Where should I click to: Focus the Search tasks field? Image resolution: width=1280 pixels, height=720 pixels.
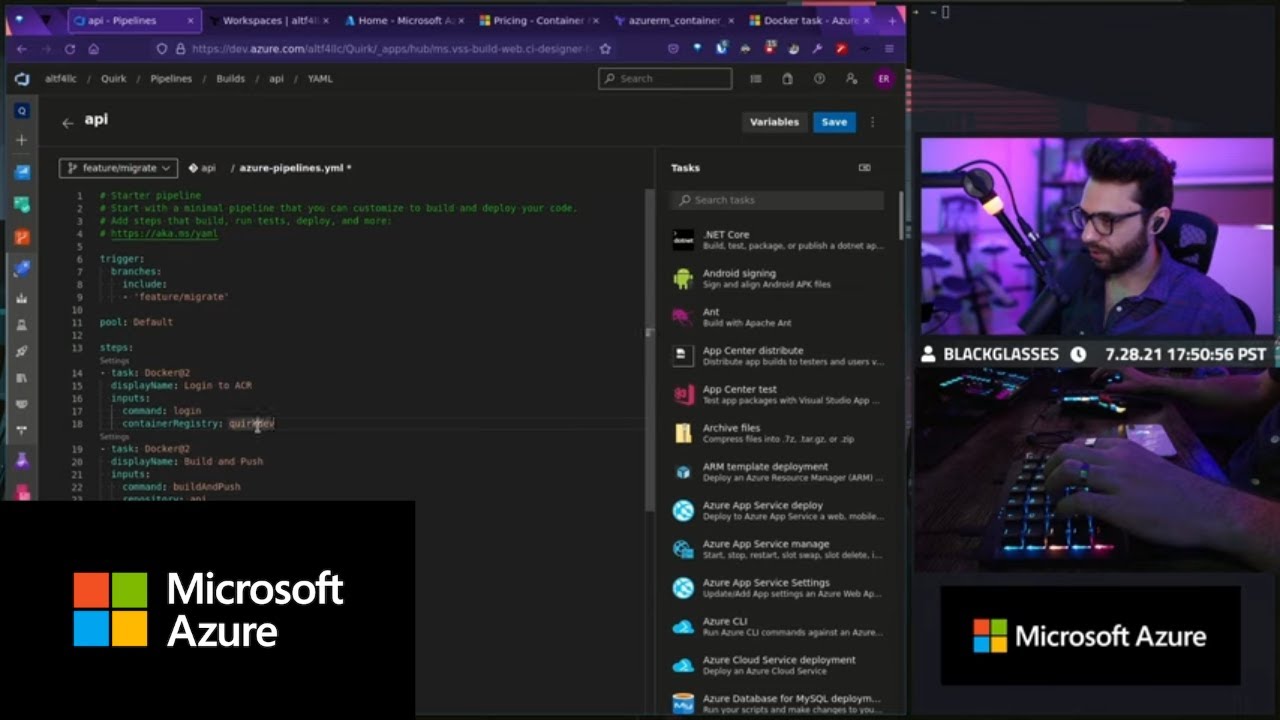(777, 200)
